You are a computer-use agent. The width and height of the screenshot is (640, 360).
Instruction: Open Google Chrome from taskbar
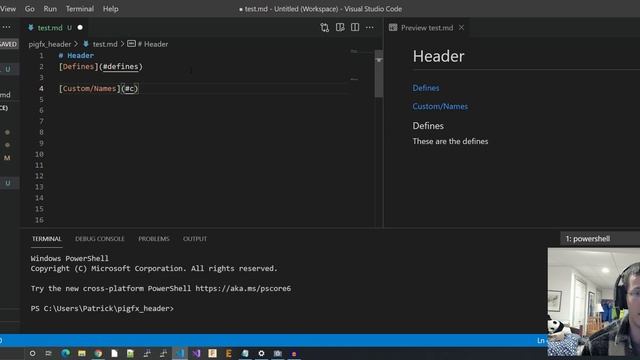98,353
